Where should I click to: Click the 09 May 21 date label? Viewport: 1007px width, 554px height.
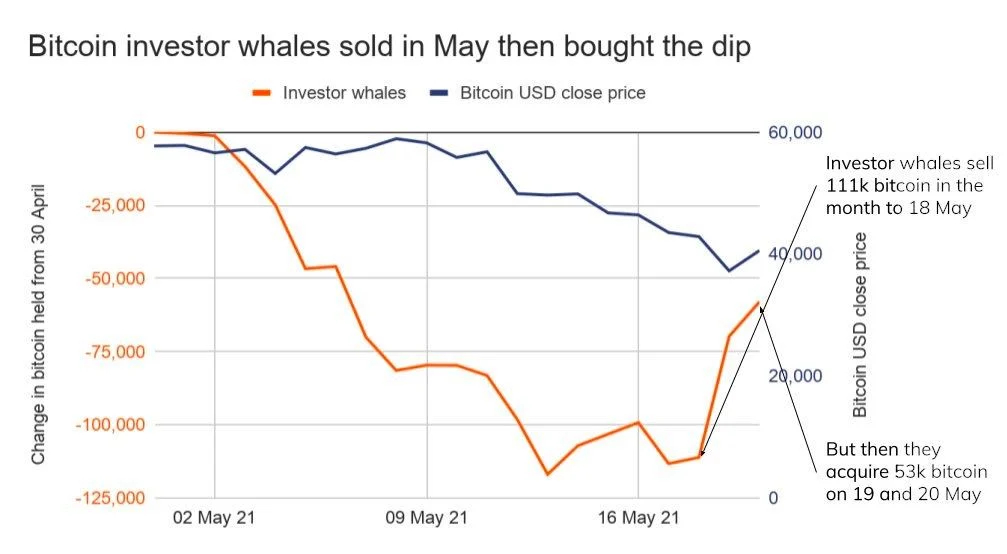click(x=427, y=518)
